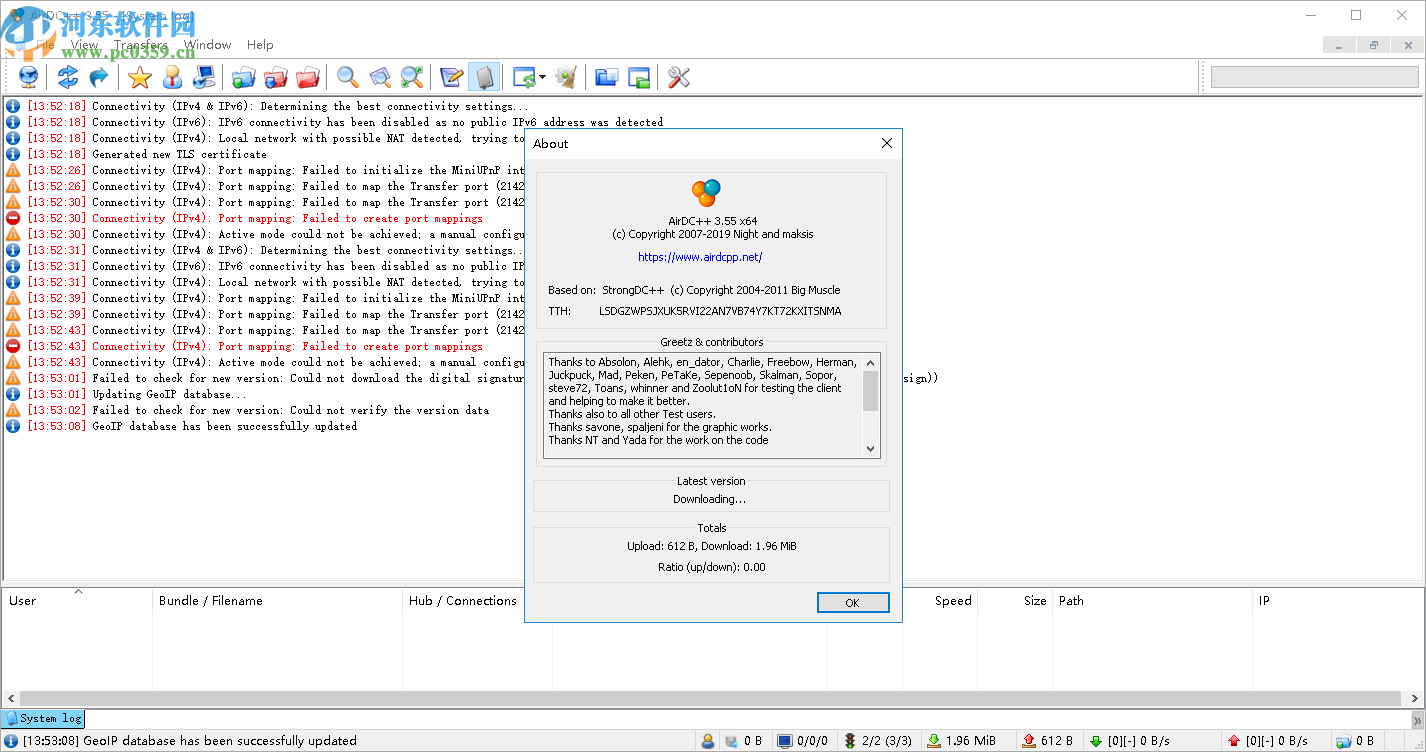1426x752 pixels.
Task: Click the plain red folder toolbar icon
Action: [x=308, y=77]
